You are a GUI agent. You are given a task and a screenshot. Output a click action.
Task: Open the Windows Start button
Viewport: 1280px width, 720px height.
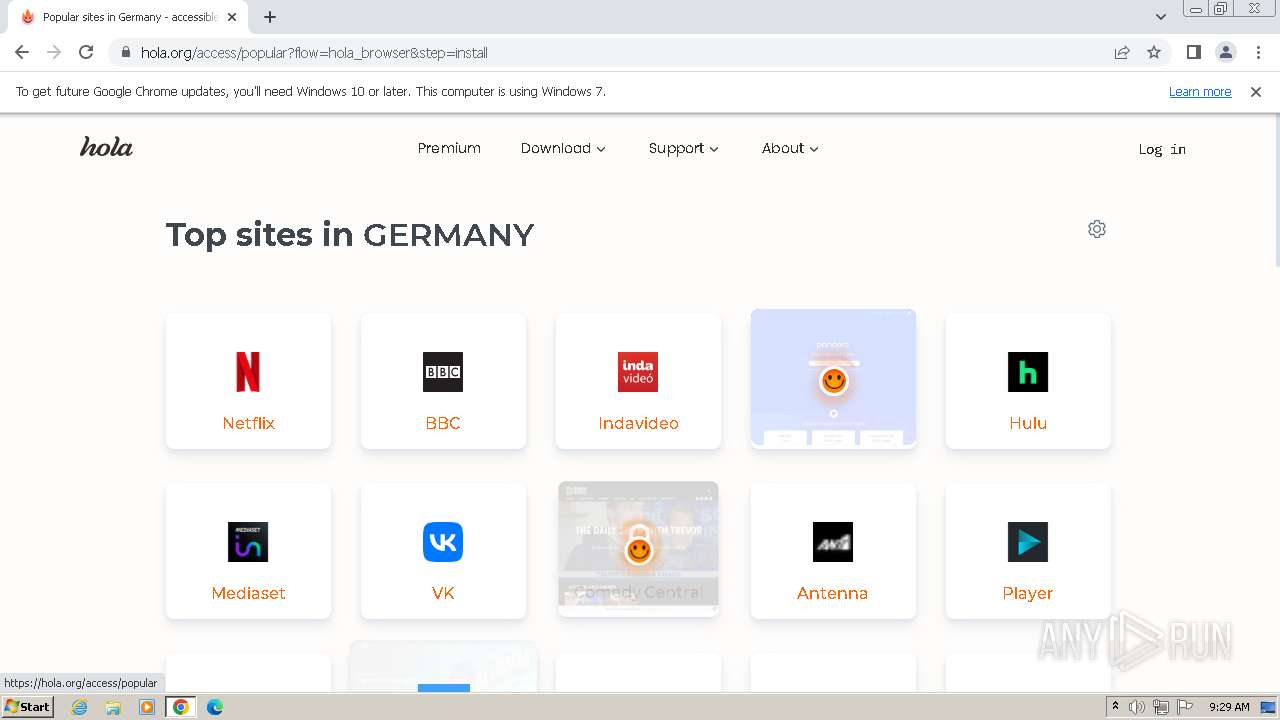point(28,707)
